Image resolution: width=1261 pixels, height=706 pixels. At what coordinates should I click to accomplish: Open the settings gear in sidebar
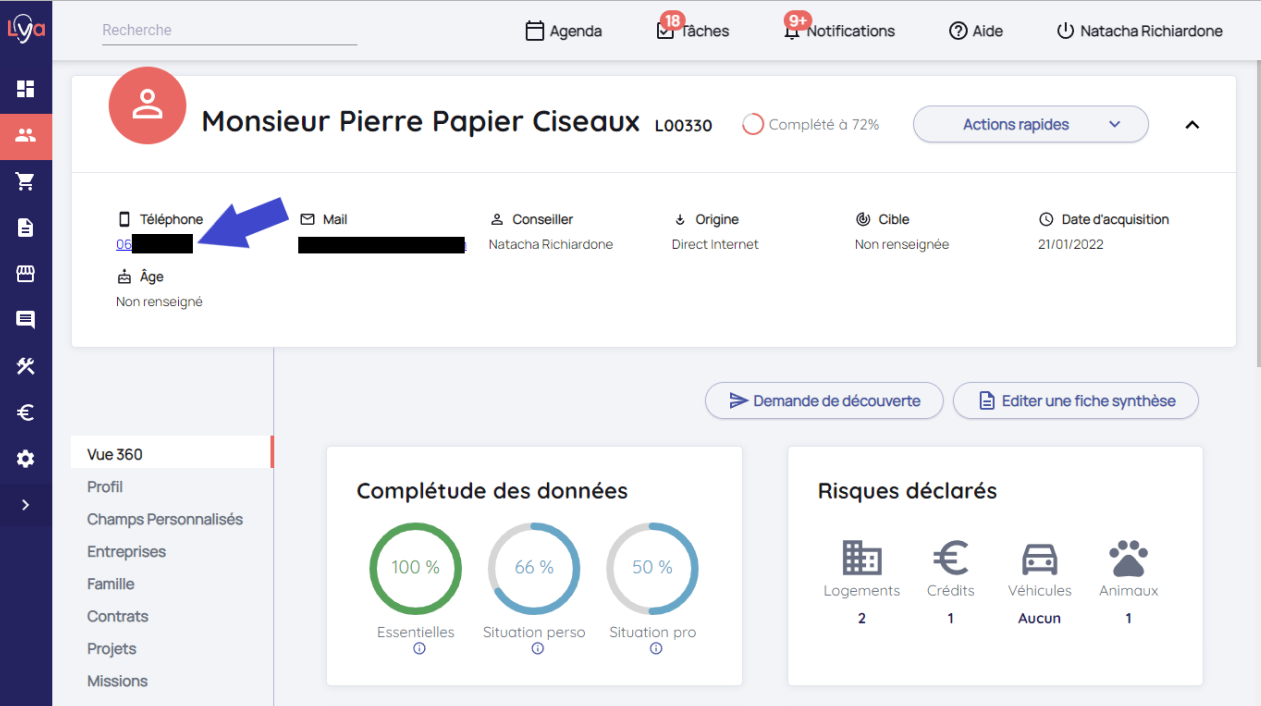[x=26, y=459]
